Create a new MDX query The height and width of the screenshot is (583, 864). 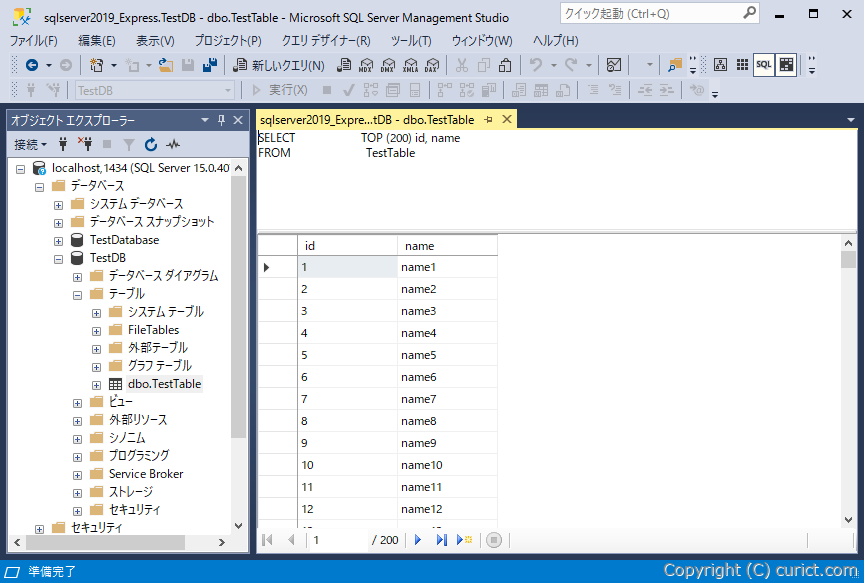[366, 65]
